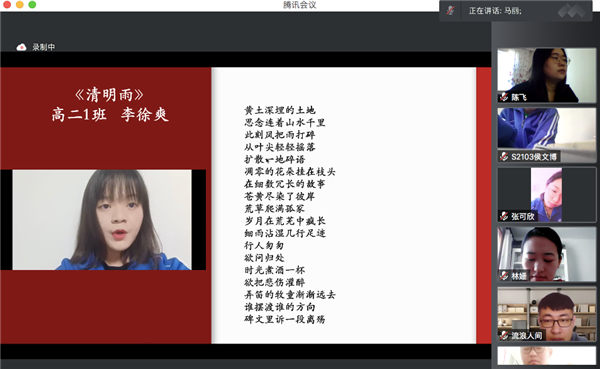Click the muted microphone icon beside 陈飞
Viewport: 600px width, 369px height.
(504, 97)
